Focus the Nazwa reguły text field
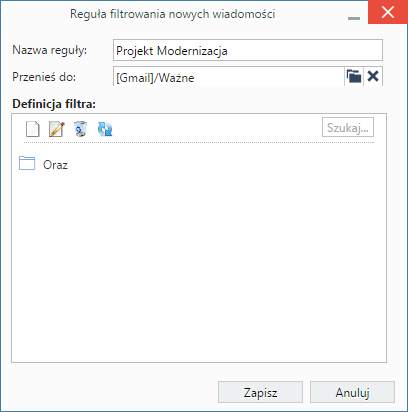 (248, 50)
